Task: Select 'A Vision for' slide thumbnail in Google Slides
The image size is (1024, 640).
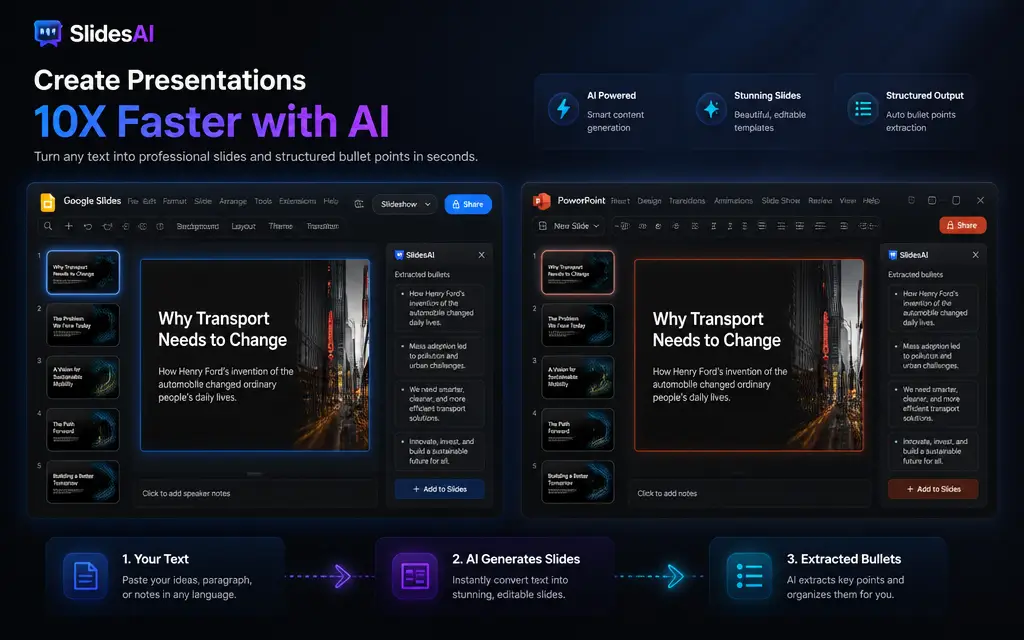Action: 83,377
